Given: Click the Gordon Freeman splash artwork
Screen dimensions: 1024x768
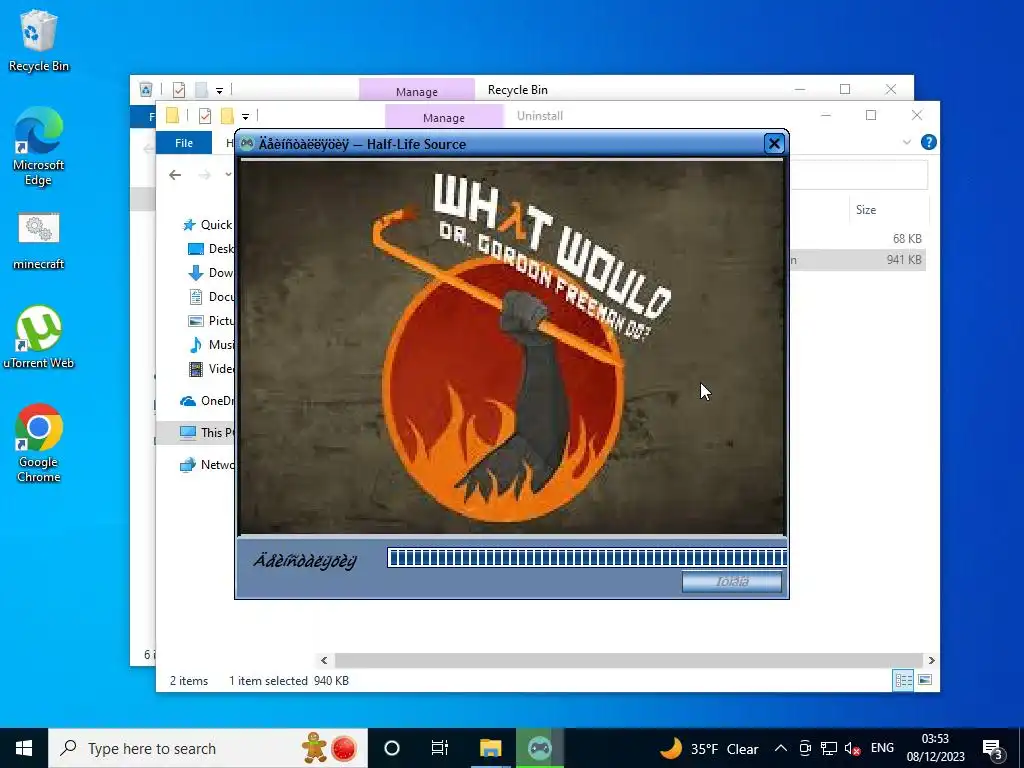Looking at the screenshot, I should 511,347.
